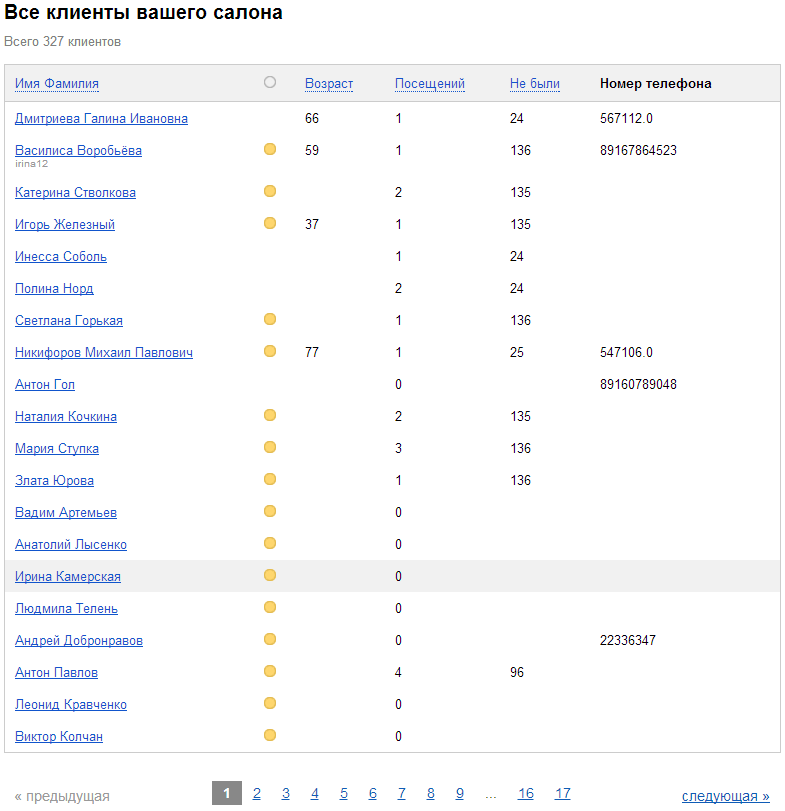Sort by the Не были column
This screenshot has width=785, height=811.
[x=535, y=84]
